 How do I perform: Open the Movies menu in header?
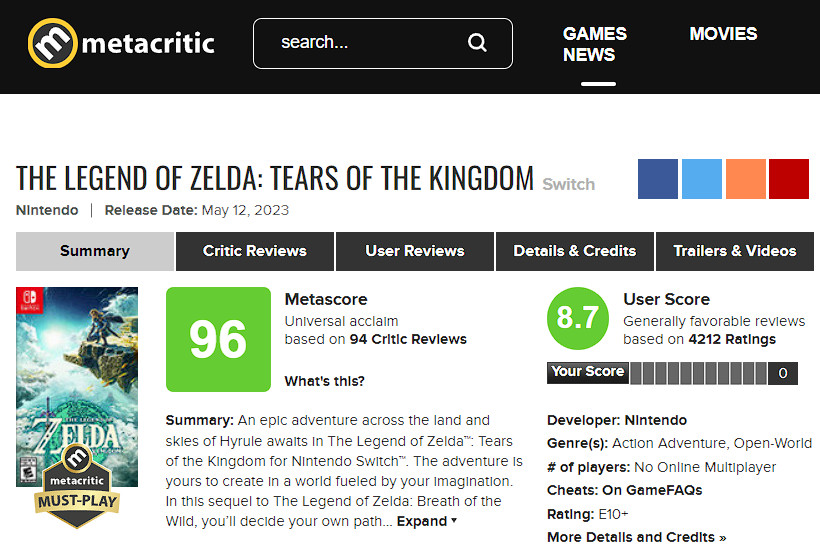coord(723,33)
